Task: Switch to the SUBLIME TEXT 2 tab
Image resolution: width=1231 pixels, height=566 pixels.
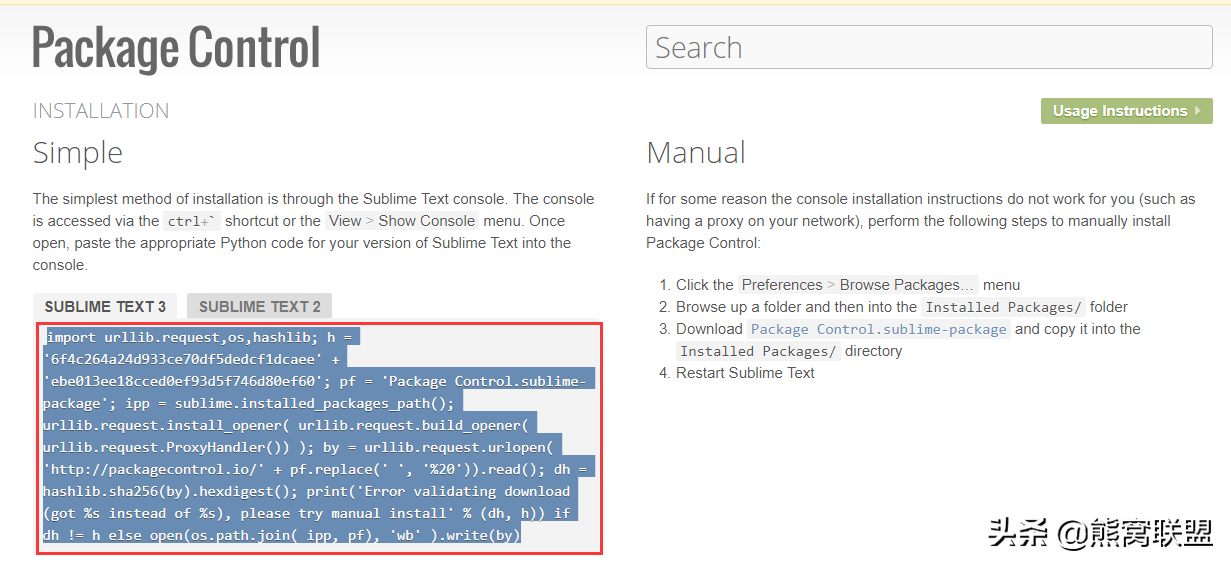Action: pos(260,306)
